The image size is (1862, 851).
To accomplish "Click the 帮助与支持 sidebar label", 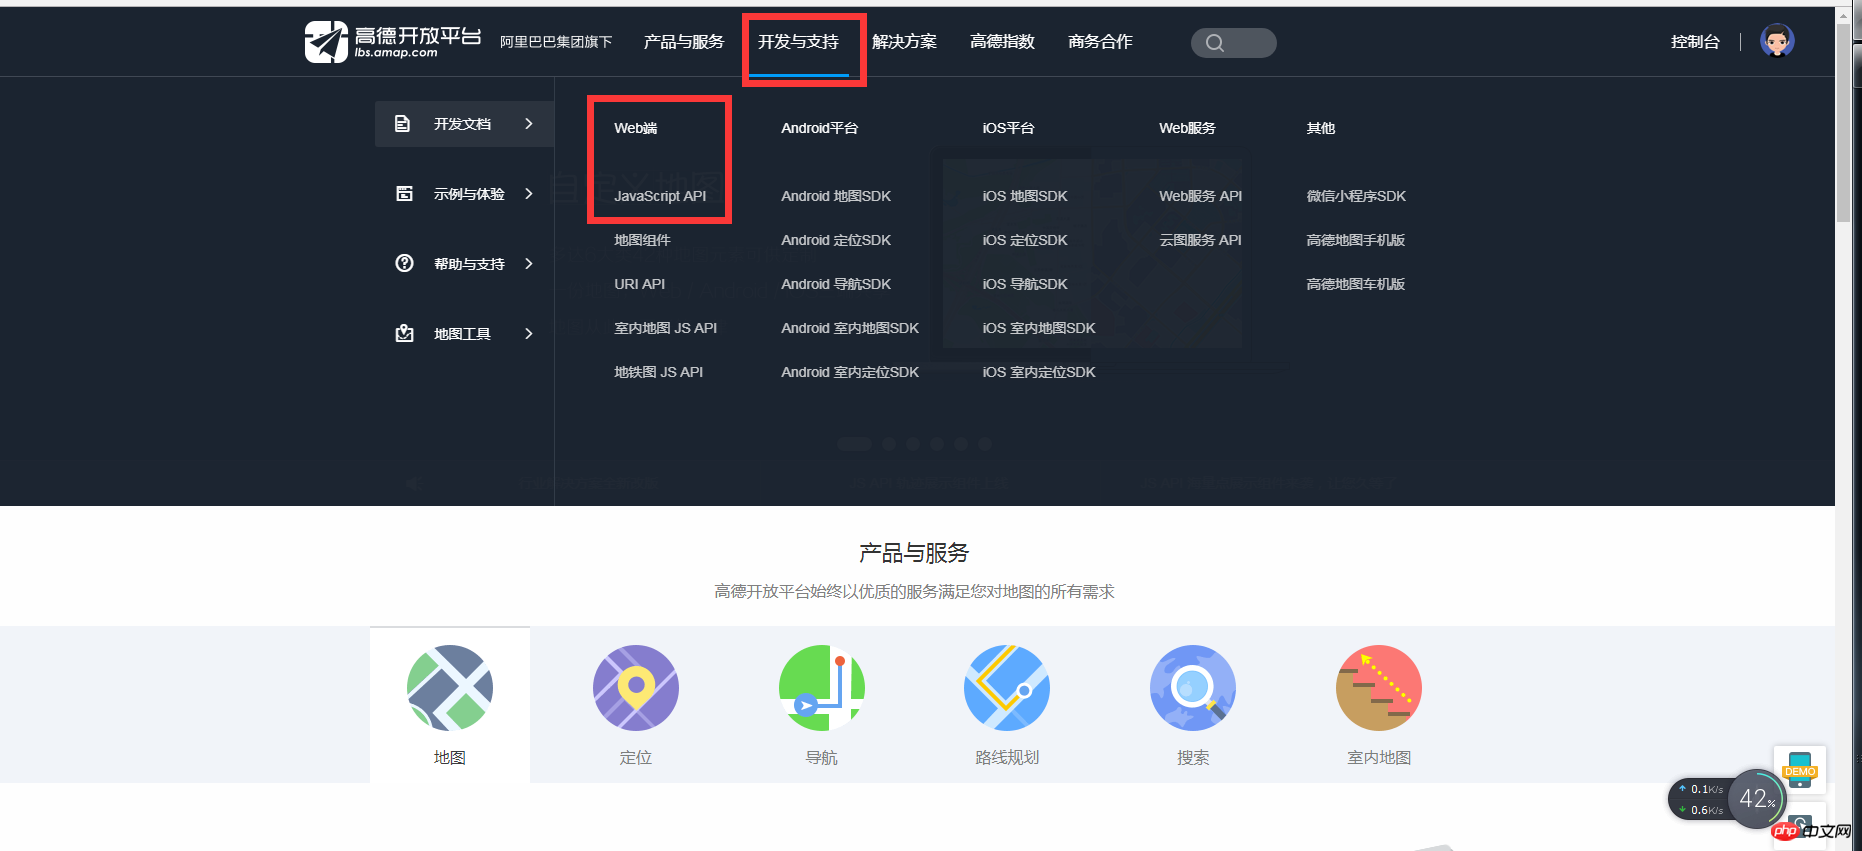I will click(x=469, y=264).
